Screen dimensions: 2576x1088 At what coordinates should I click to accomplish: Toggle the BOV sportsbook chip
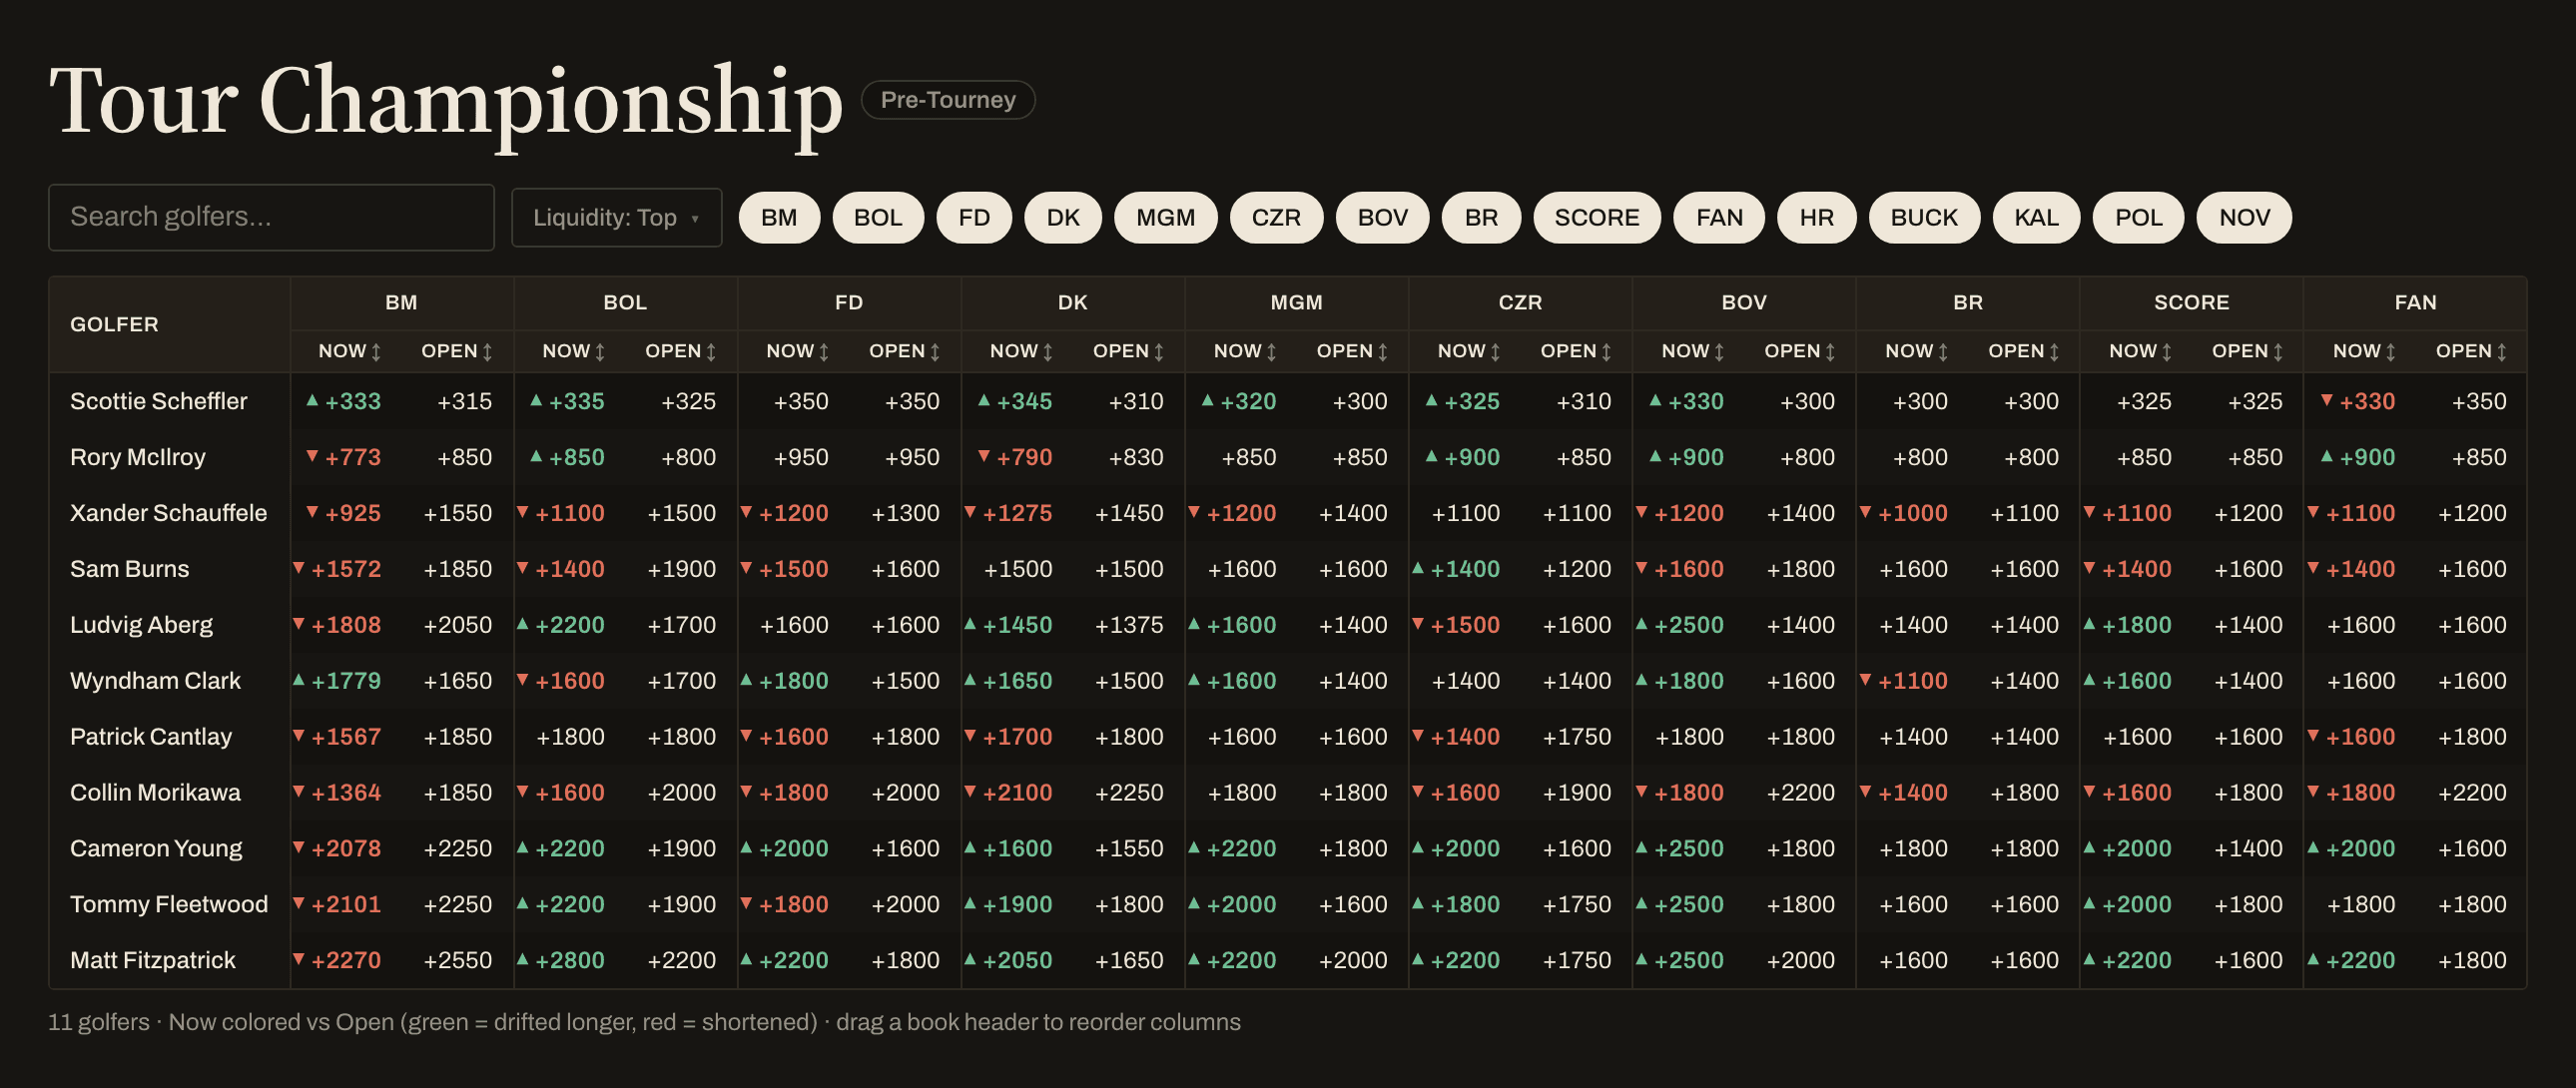[1383, 217]
